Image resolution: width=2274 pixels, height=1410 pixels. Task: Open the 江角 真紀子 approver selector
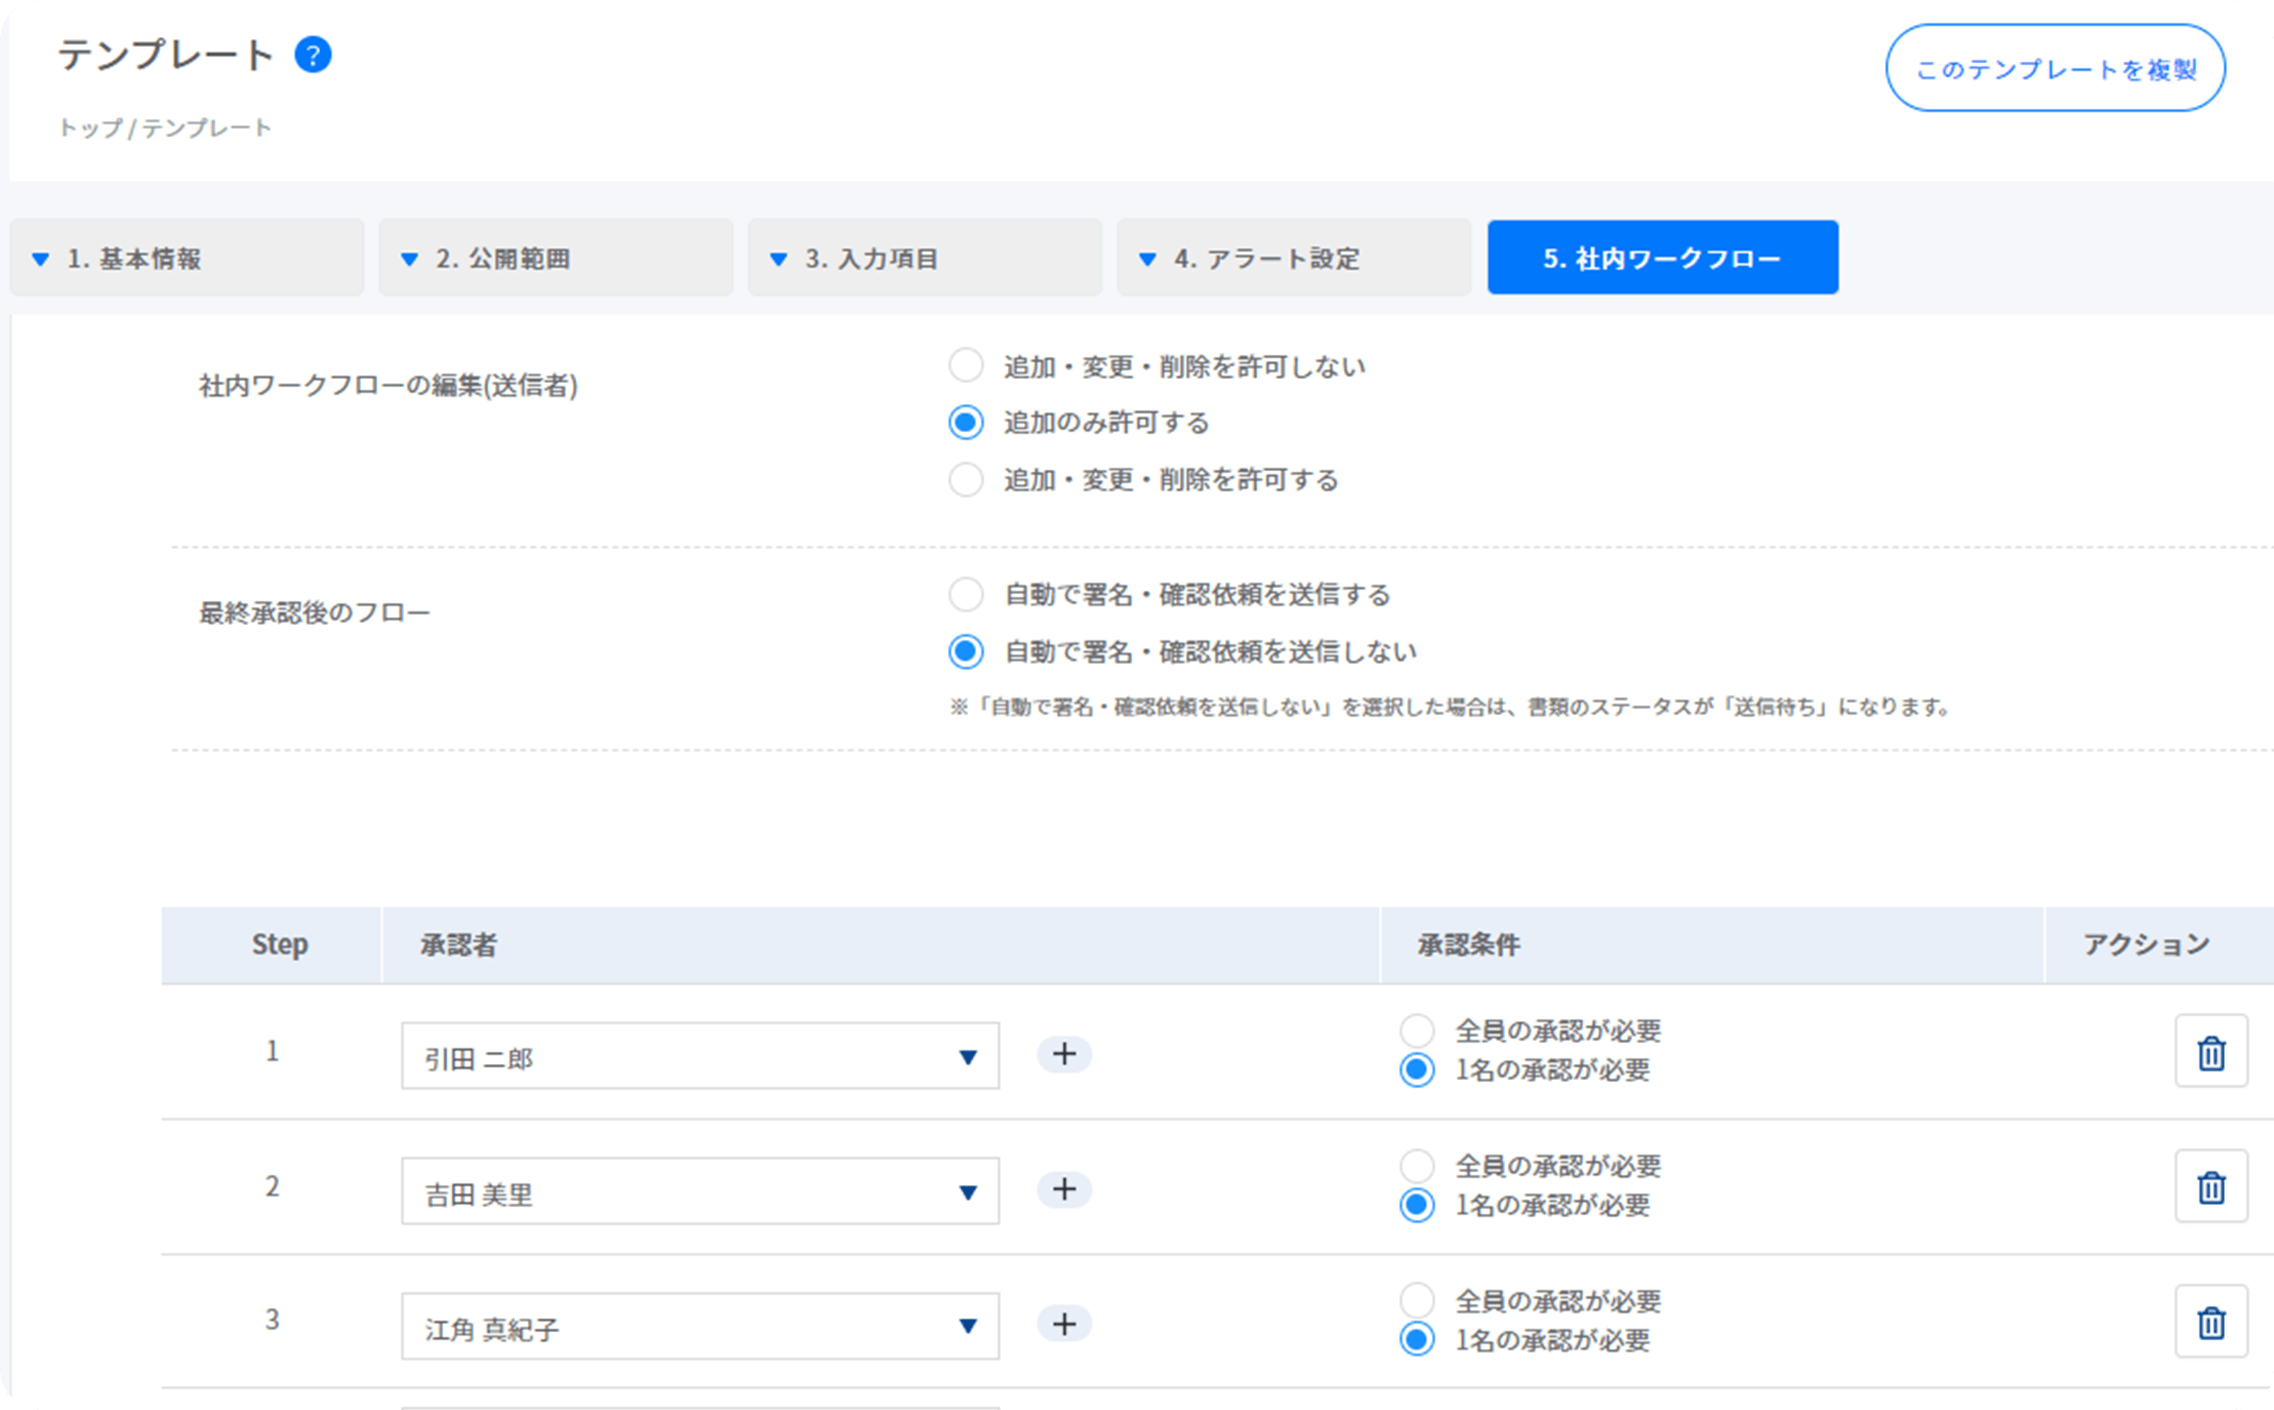[x=700, y=1326]
